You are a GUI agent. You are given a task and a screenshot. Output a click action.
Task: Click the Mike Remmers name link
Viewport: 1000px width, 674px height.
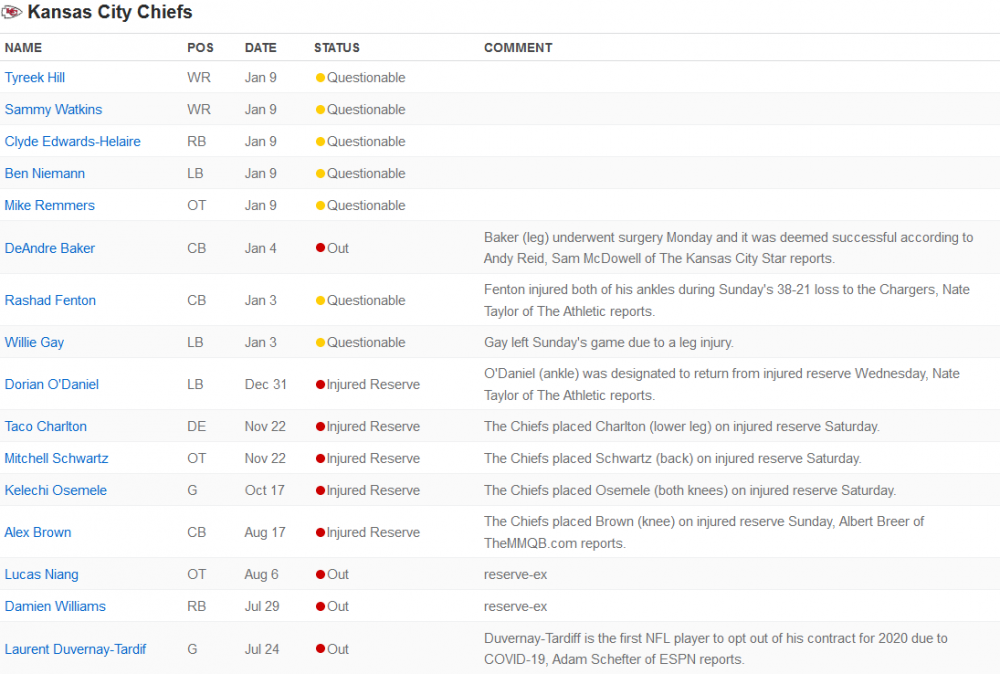pos(49,205)
